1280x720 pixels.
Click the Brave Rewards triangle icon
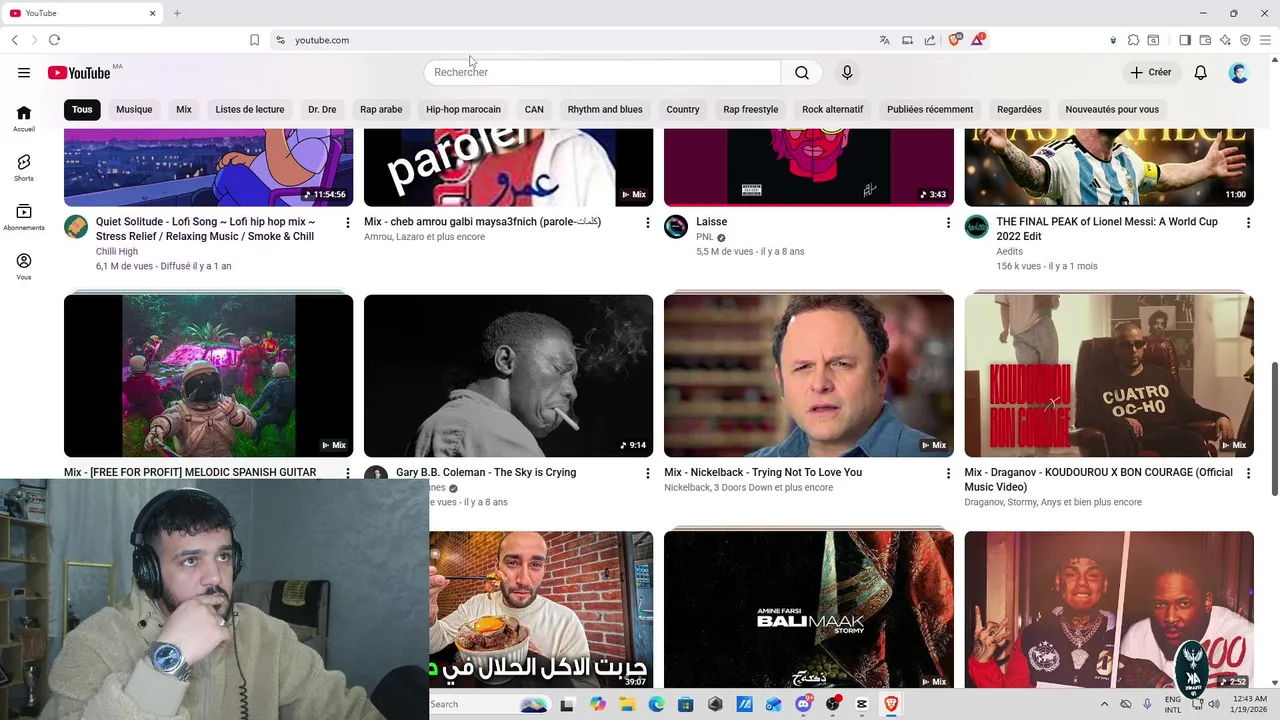pyautogui.click(x=978, y=40)
